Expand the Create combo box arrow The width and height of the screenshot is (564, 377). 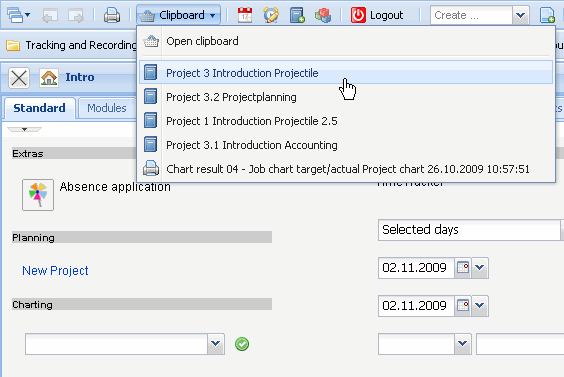(x=520, y=15)
